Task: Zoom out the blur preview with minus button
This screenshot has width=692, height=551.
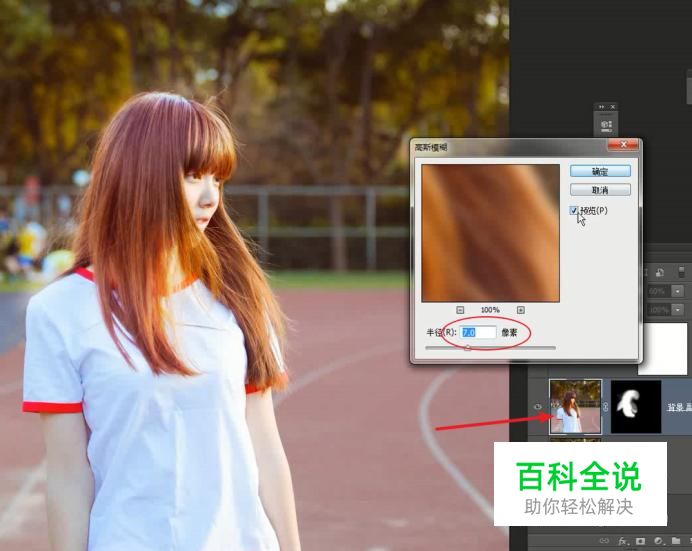Action: tap(460, 310)
